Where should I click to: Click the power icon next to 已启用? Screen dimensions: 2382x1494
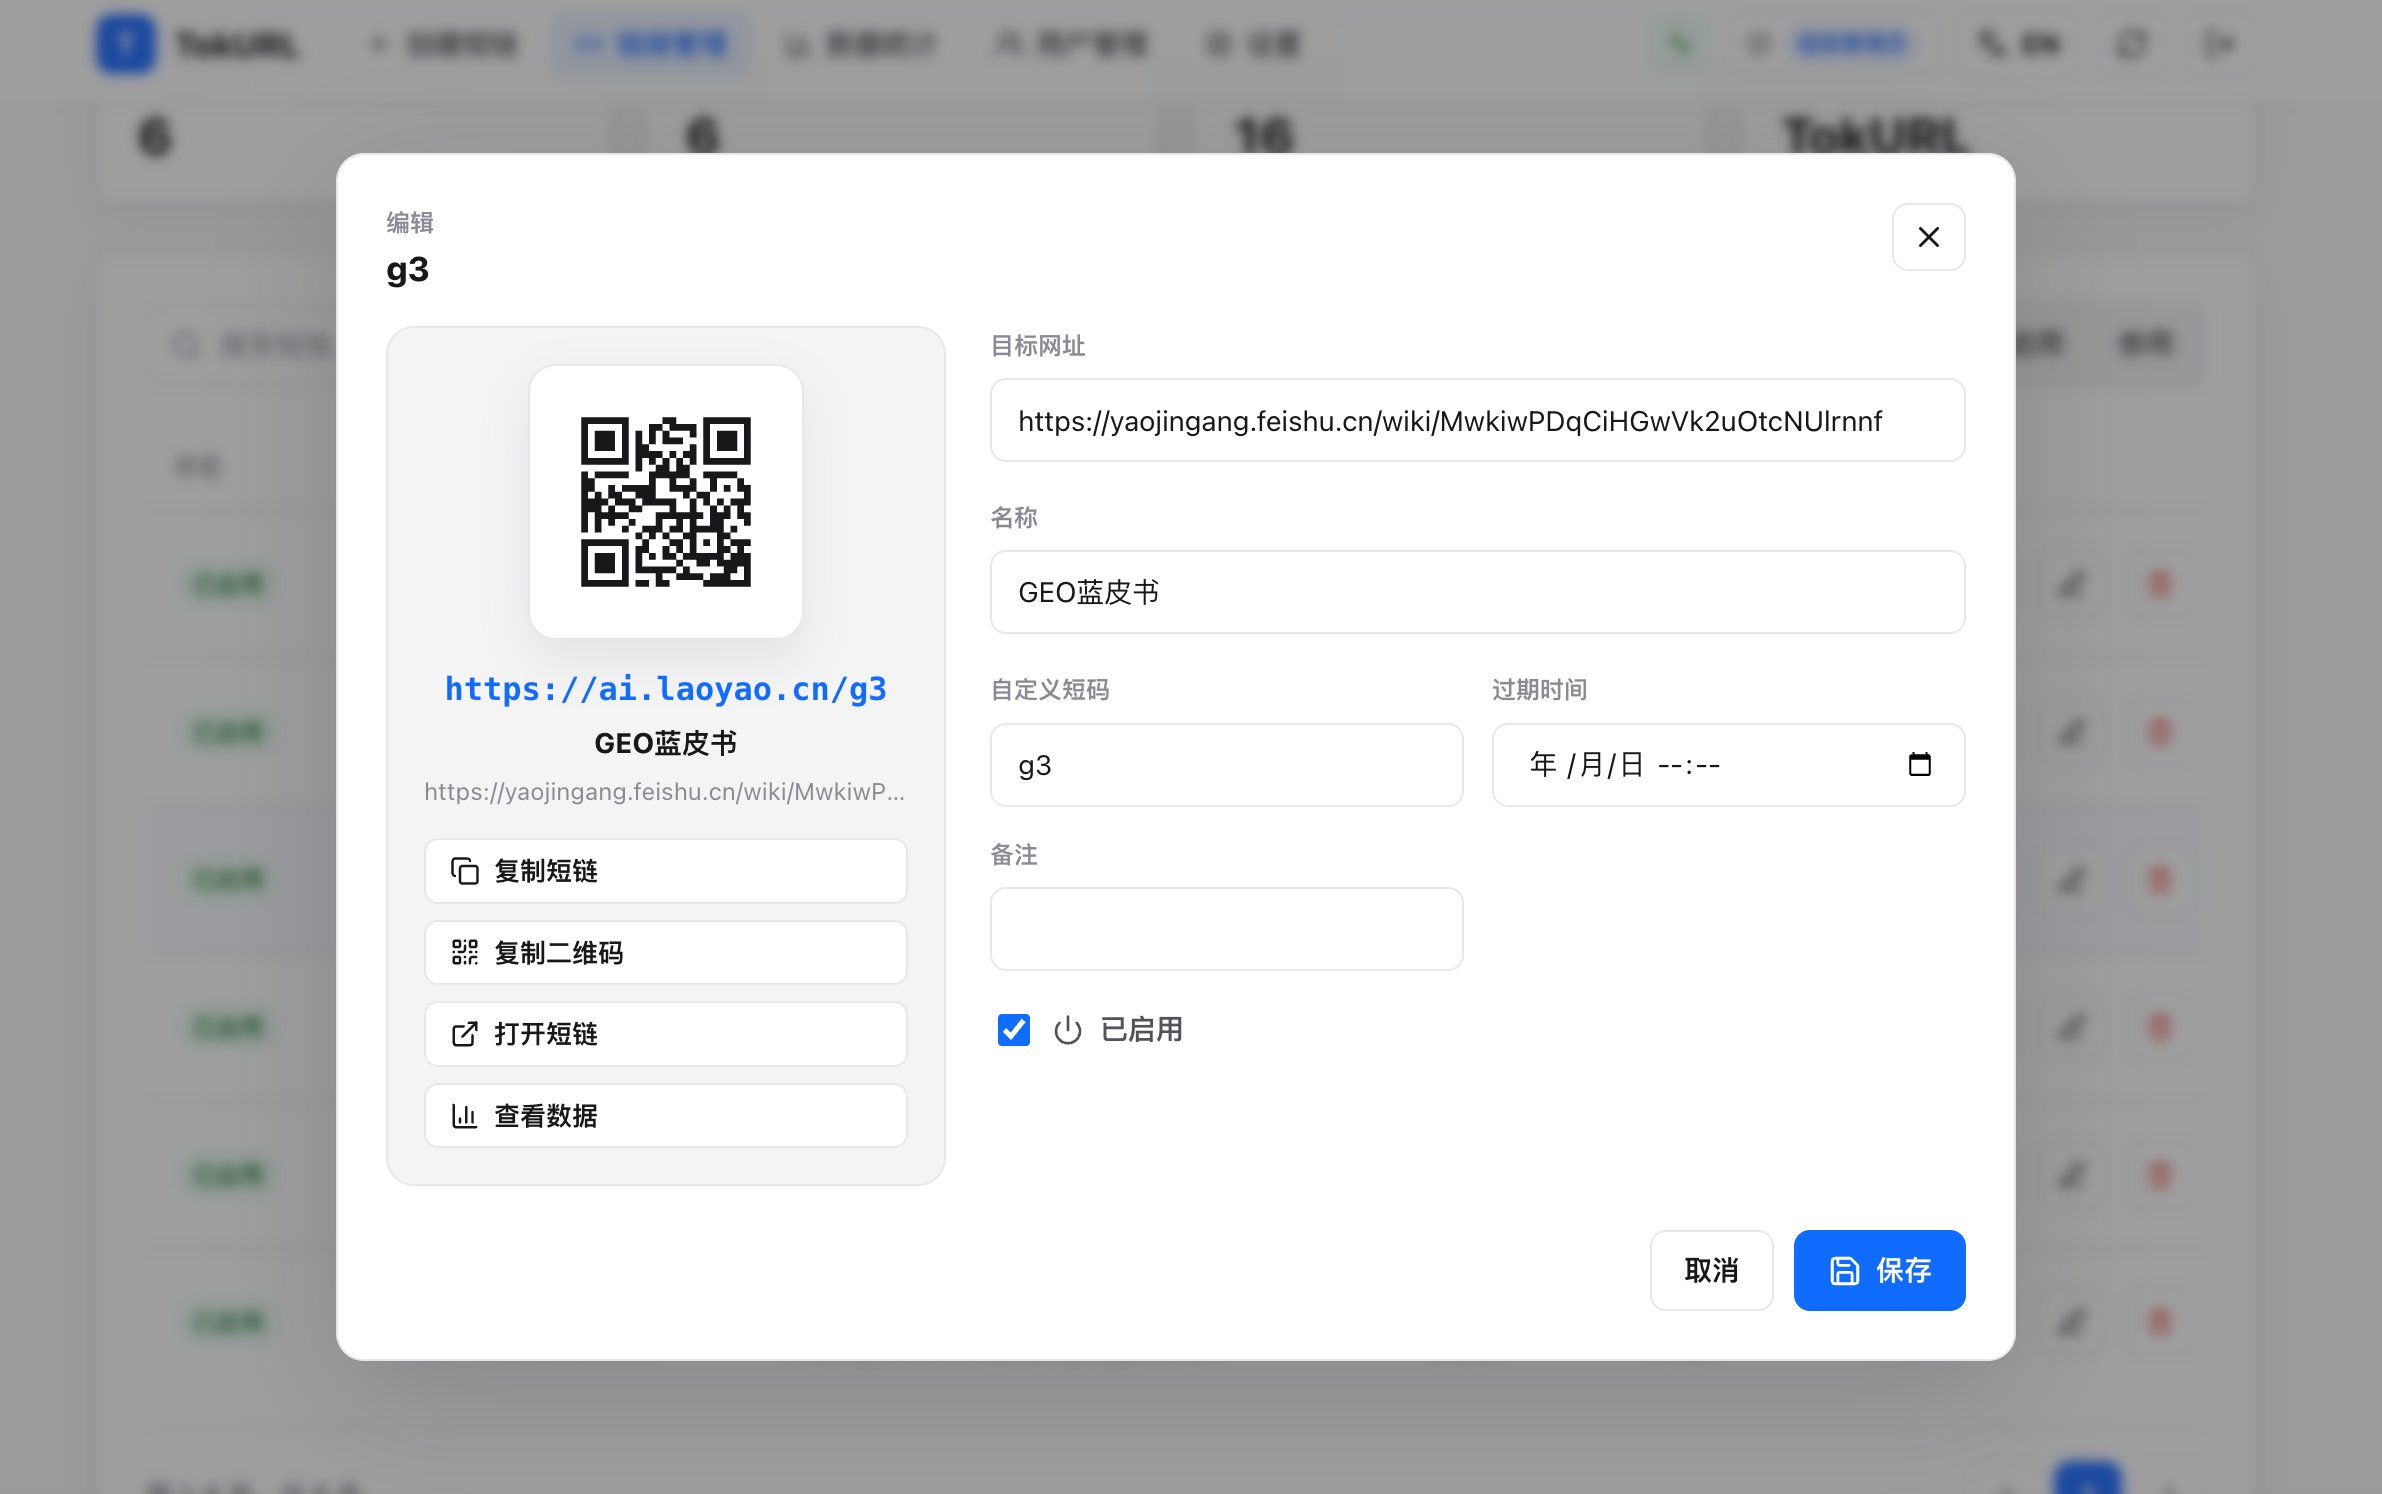(1067, 1030)
